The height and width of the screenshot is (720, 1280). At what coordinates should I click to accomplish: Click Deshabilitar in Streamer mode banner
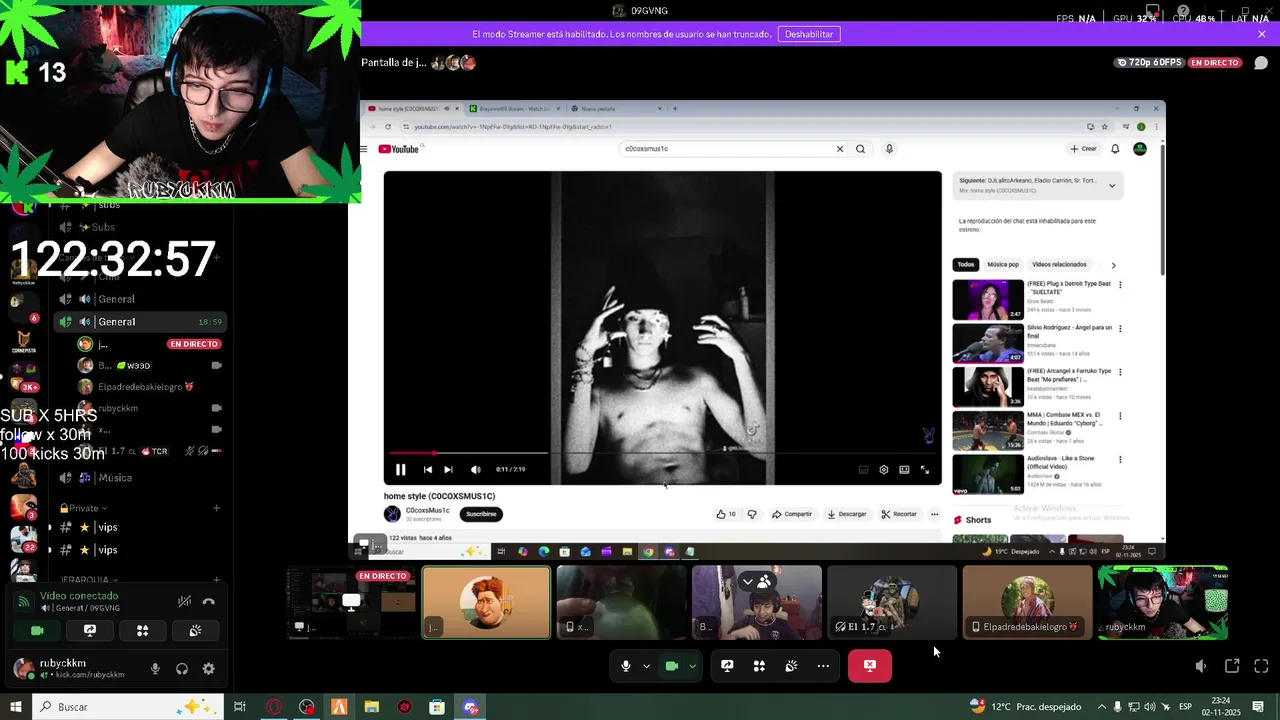tap(809, 34)
